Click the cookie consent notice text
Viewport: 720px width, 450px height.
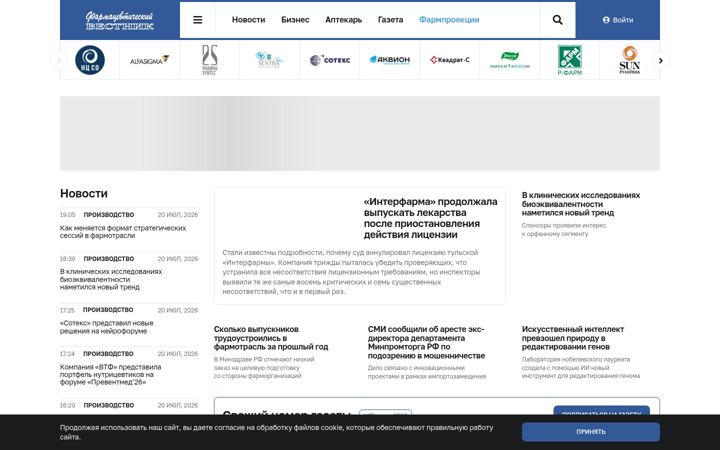pyautogui.click(x=276, y=432)
